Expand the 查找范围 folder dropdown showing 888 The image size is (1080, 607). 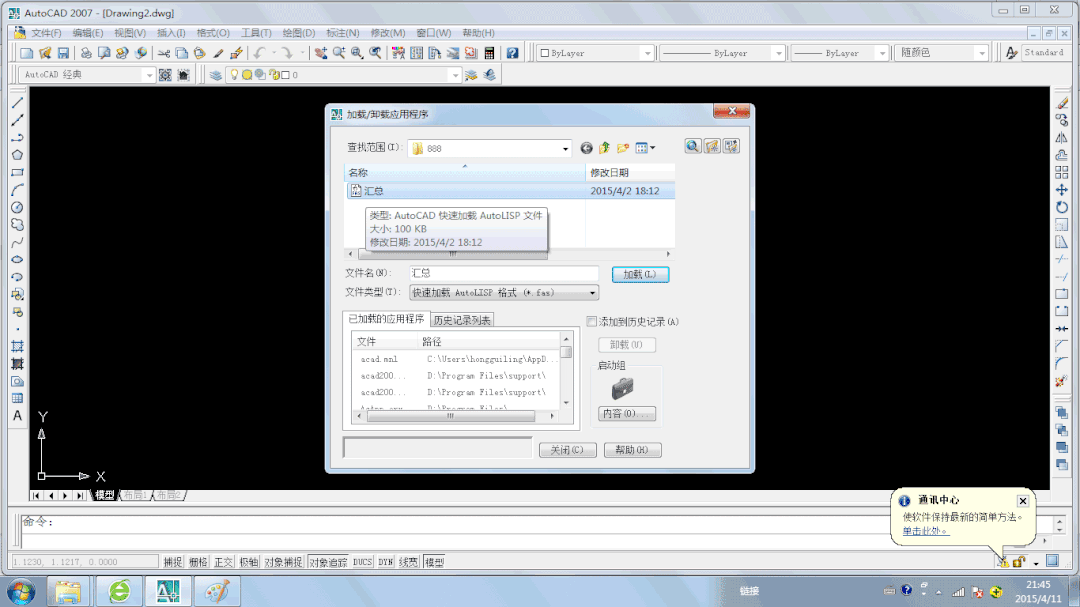(565, 148)
